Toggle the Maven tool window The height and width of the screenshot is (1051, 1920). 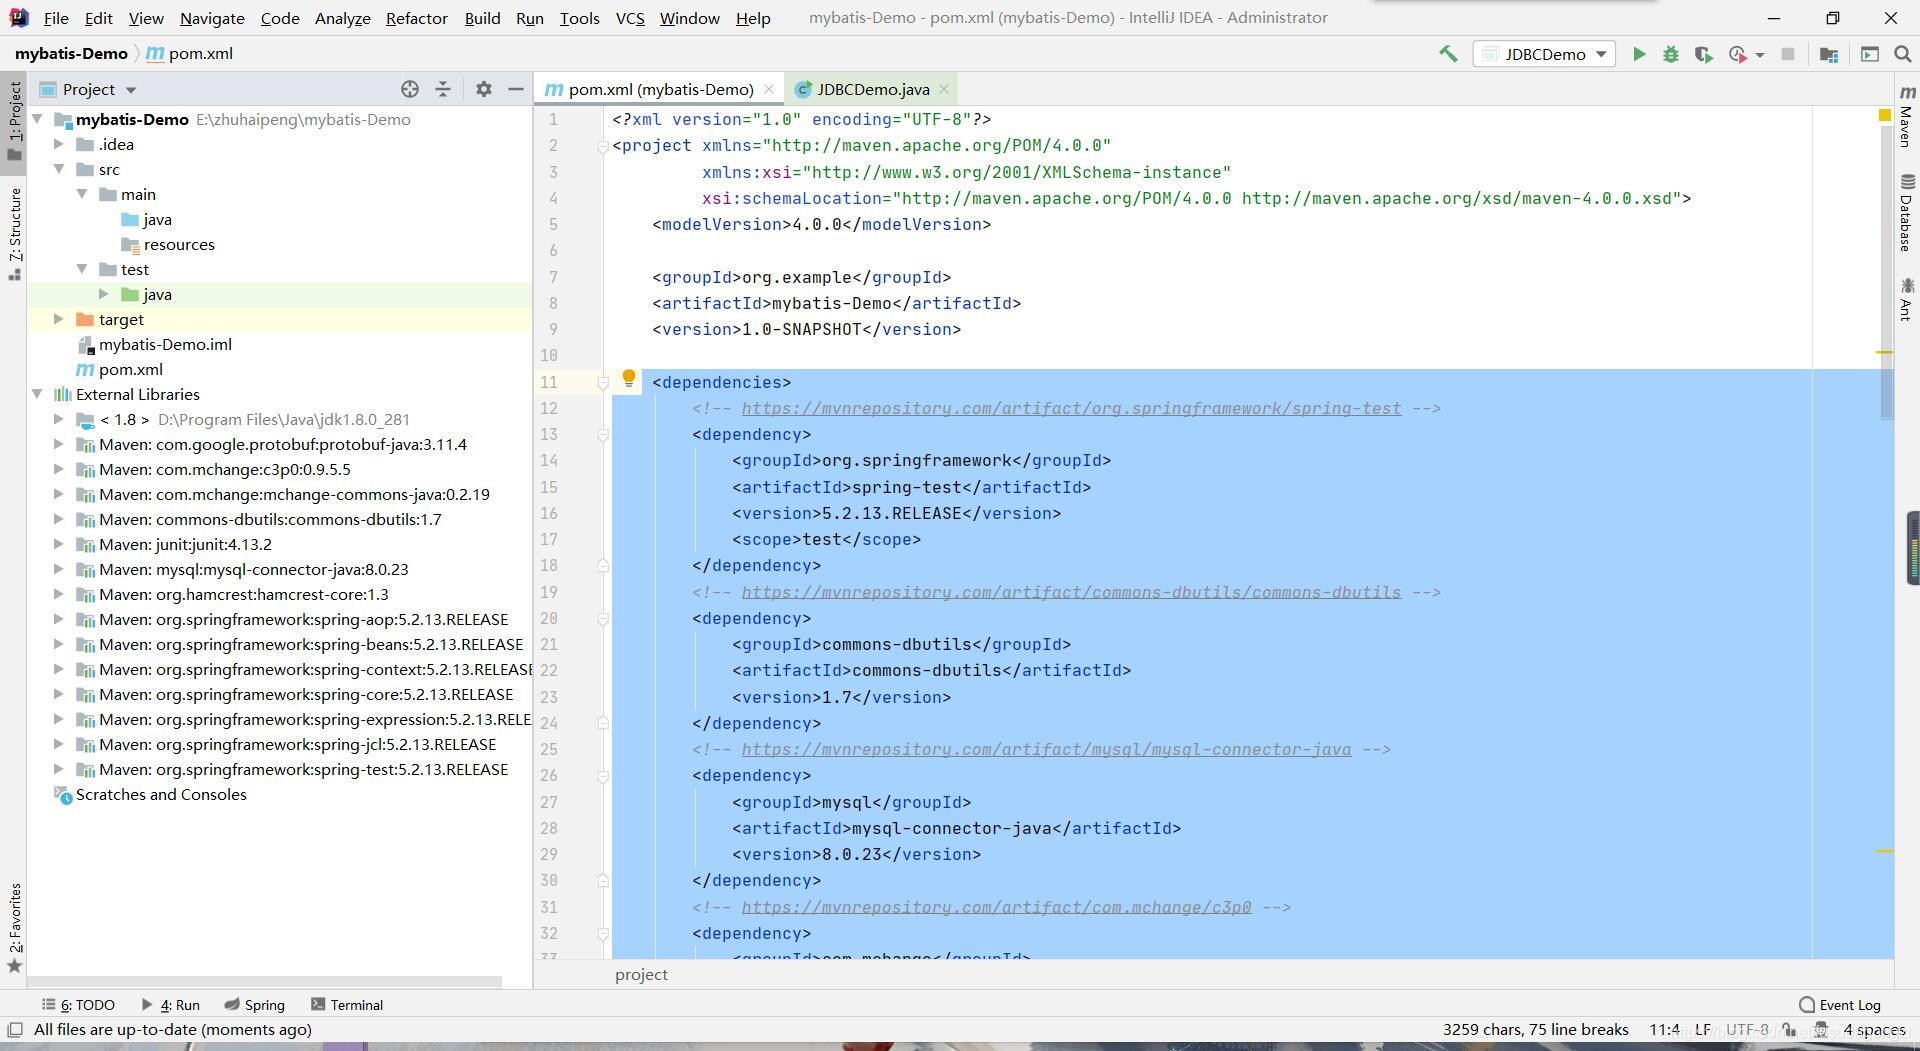(x=1907, y=118)
